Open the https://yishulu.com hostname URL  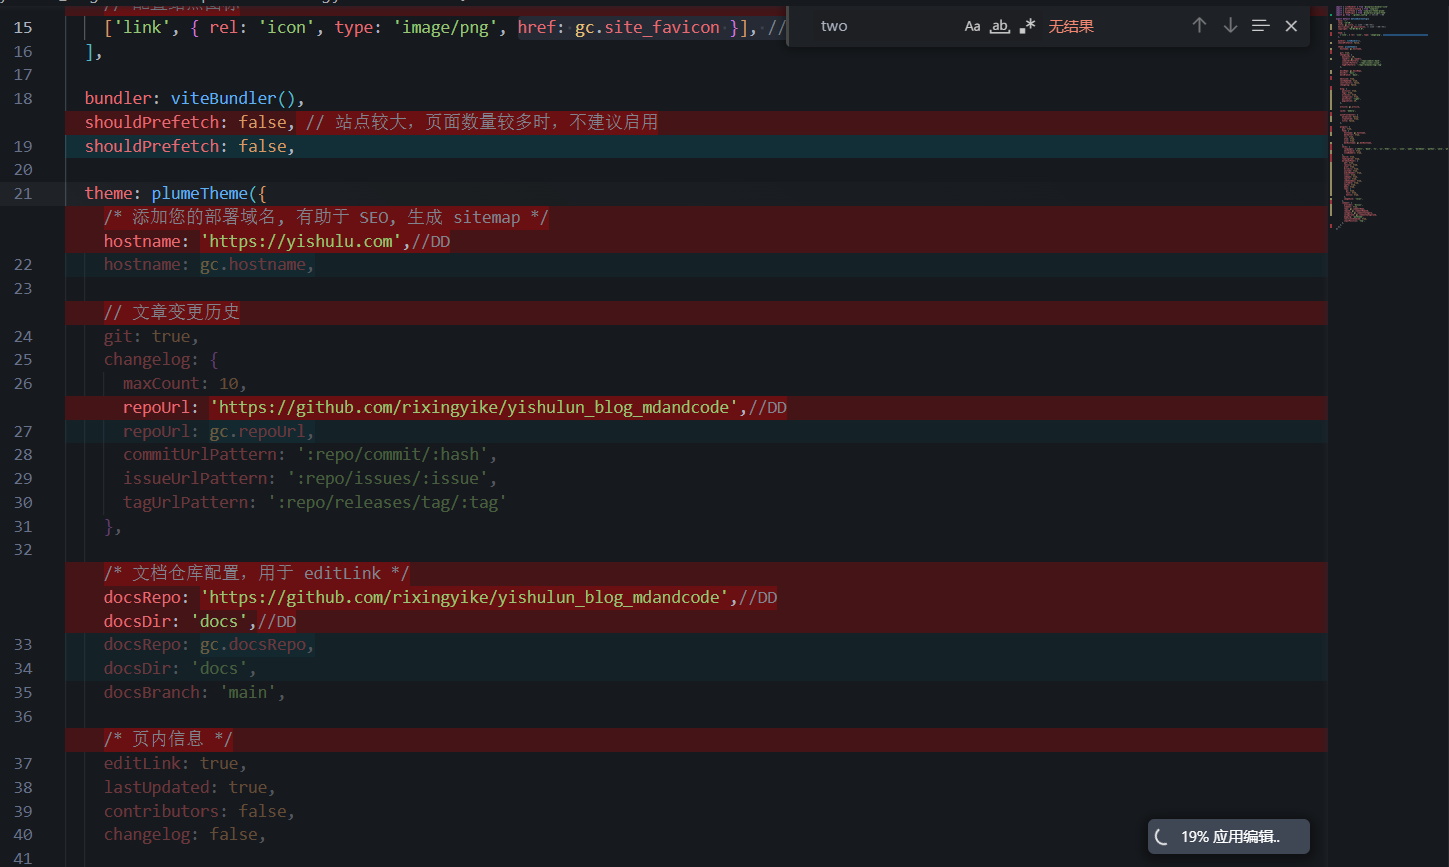tap(301, 241)
